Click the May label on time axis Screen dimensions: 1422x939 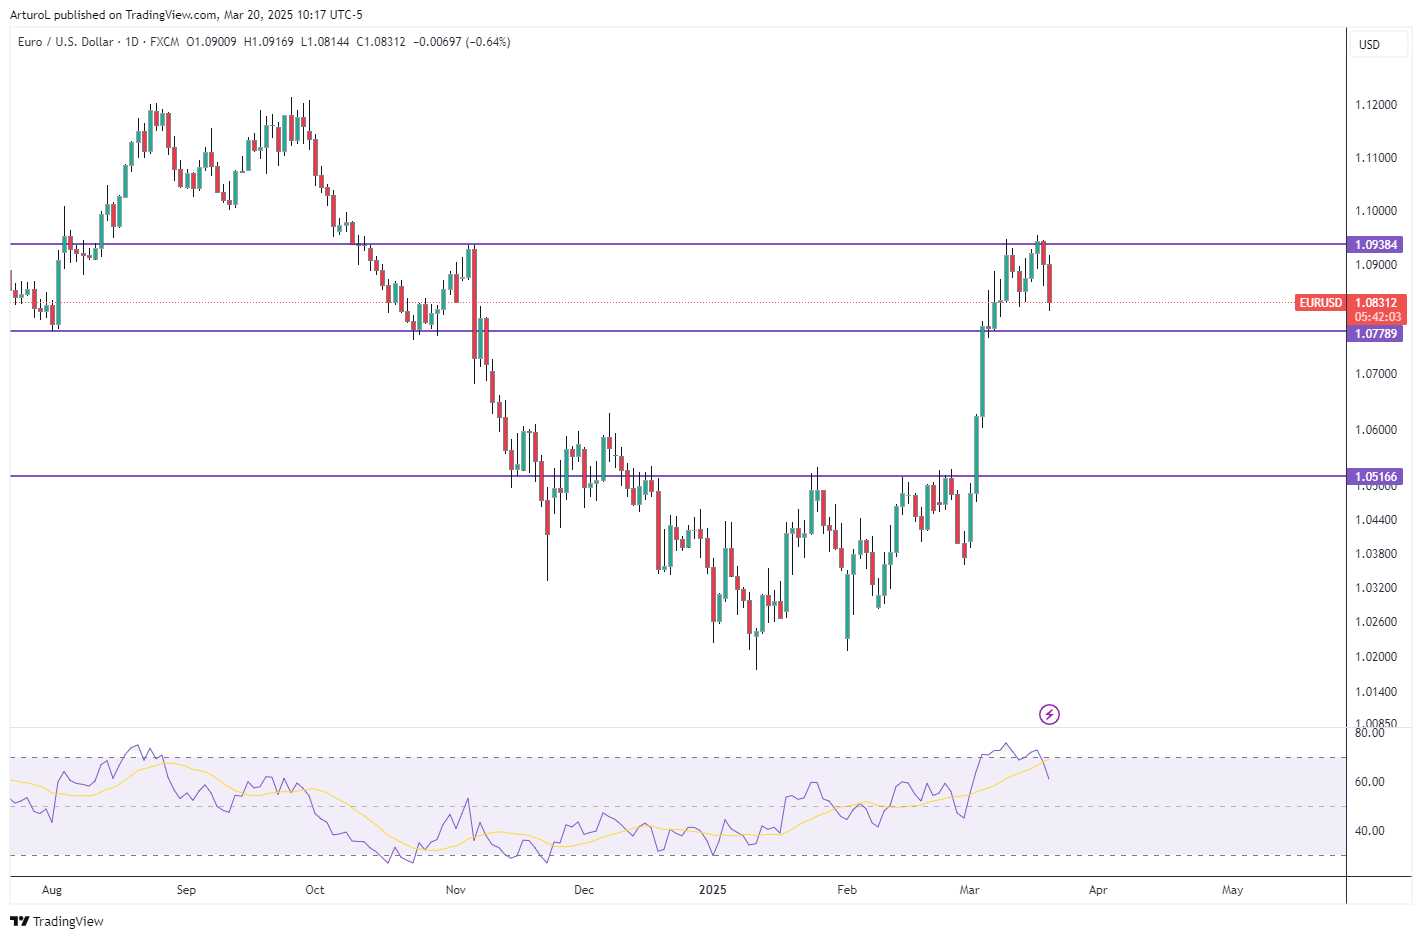click(x=1233, y=890)
